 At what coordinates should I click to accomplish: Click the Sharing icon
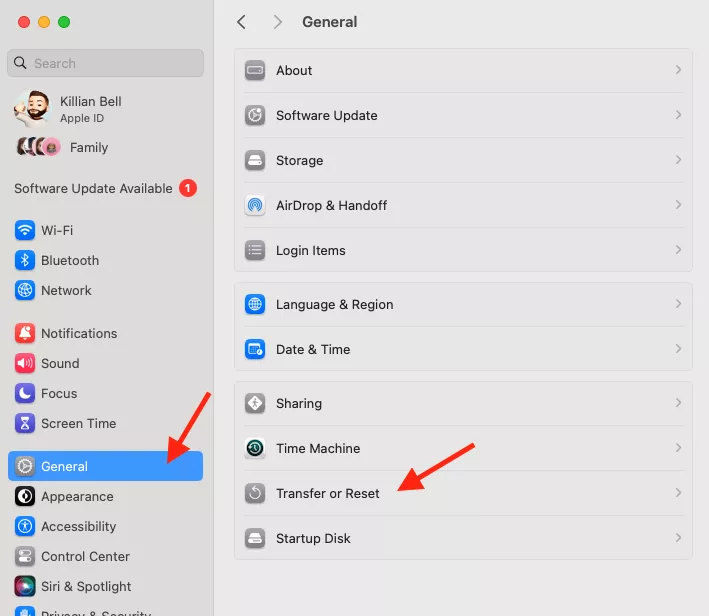(x=255, y=403)
